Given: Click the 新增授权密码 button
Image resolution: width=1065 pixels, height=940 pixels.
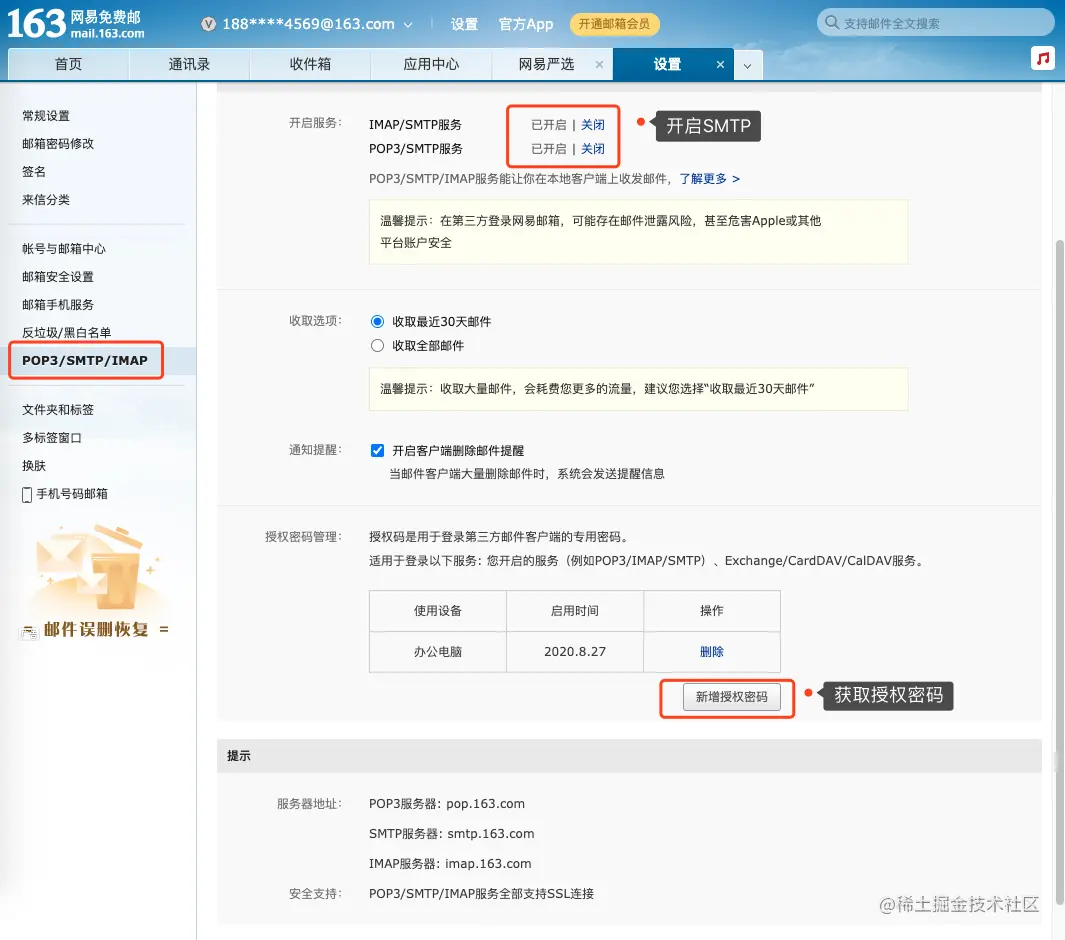Looking at the screenshot, I should 732,697.
